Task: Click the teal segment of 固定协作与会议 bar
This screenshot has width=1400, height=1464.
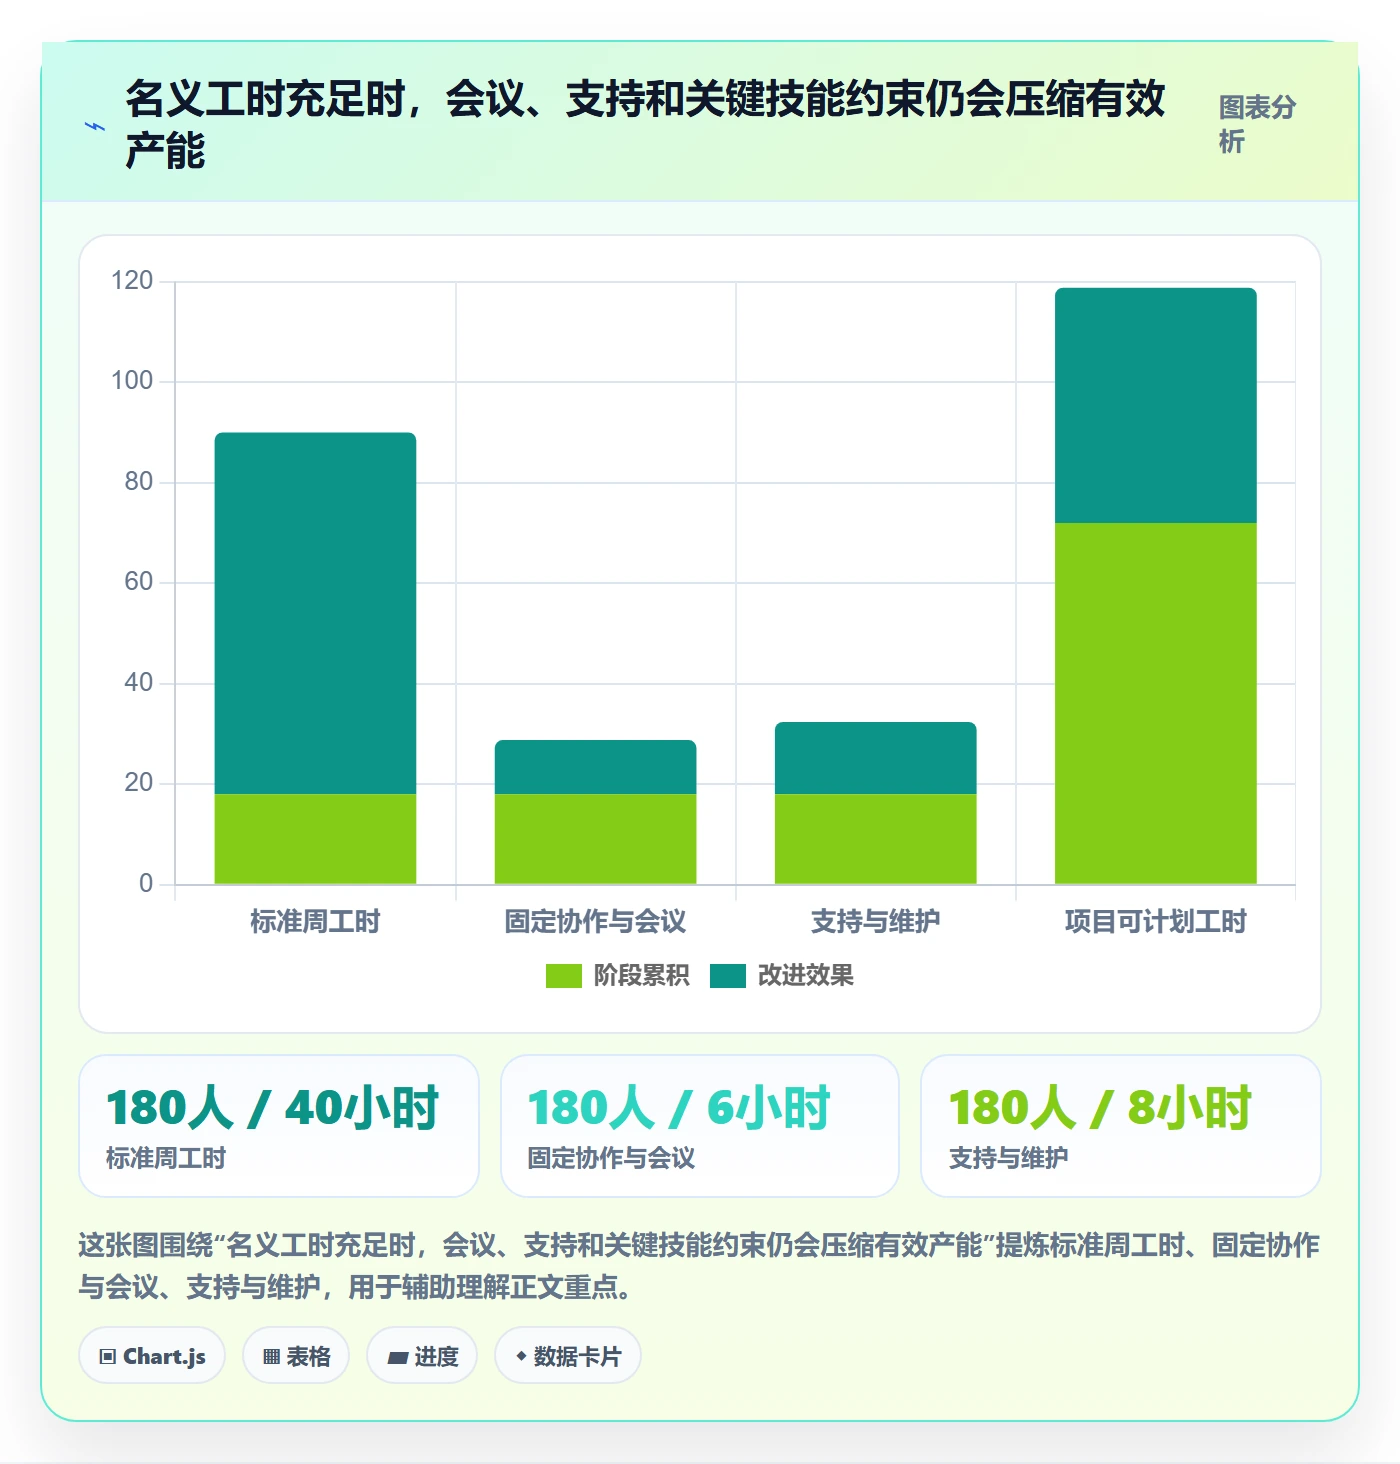Action: click(595, 767)
